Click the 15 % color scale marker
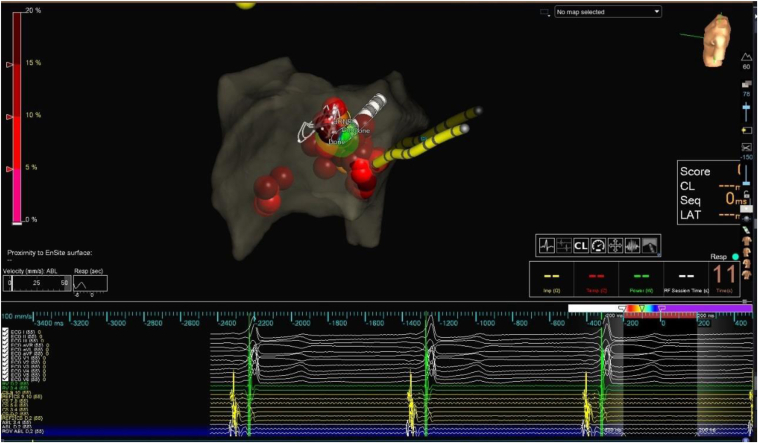Viewport: 758px width, 443px height. tap(9, 64)
